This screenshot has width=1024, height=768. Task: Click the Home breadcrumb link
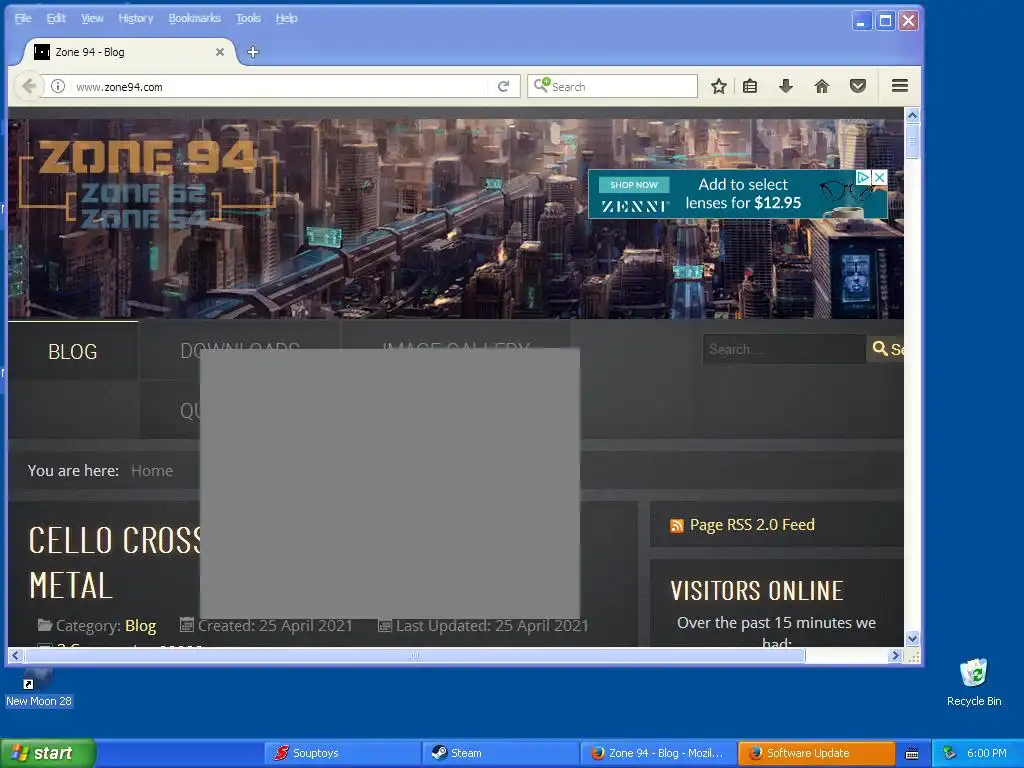point(152,471)
